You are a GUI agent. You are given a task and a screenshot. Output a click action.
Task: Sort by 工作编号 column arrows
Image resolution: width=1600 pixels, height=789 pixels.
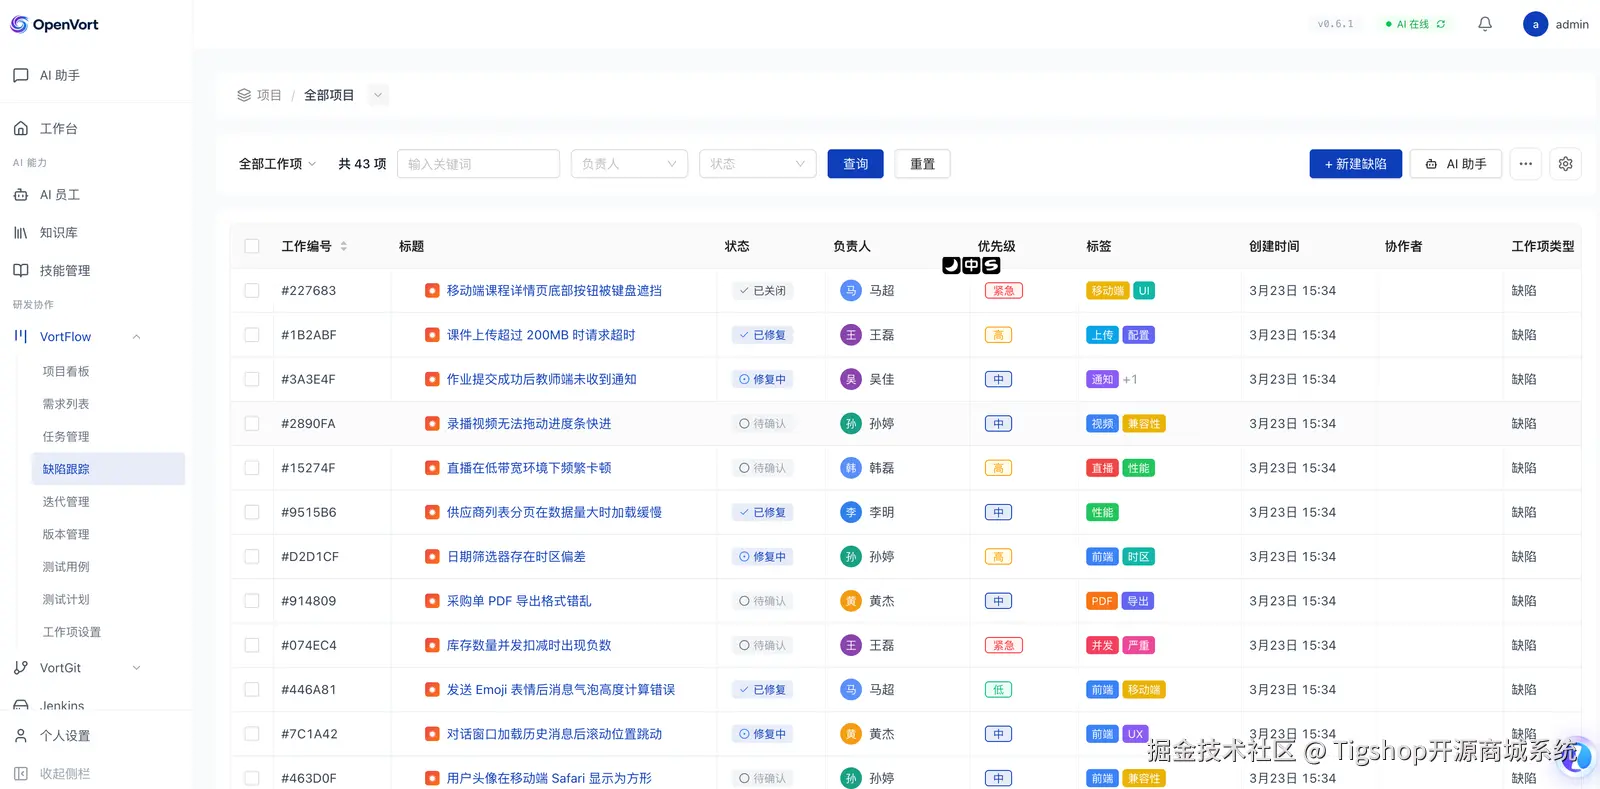point(343,246)
